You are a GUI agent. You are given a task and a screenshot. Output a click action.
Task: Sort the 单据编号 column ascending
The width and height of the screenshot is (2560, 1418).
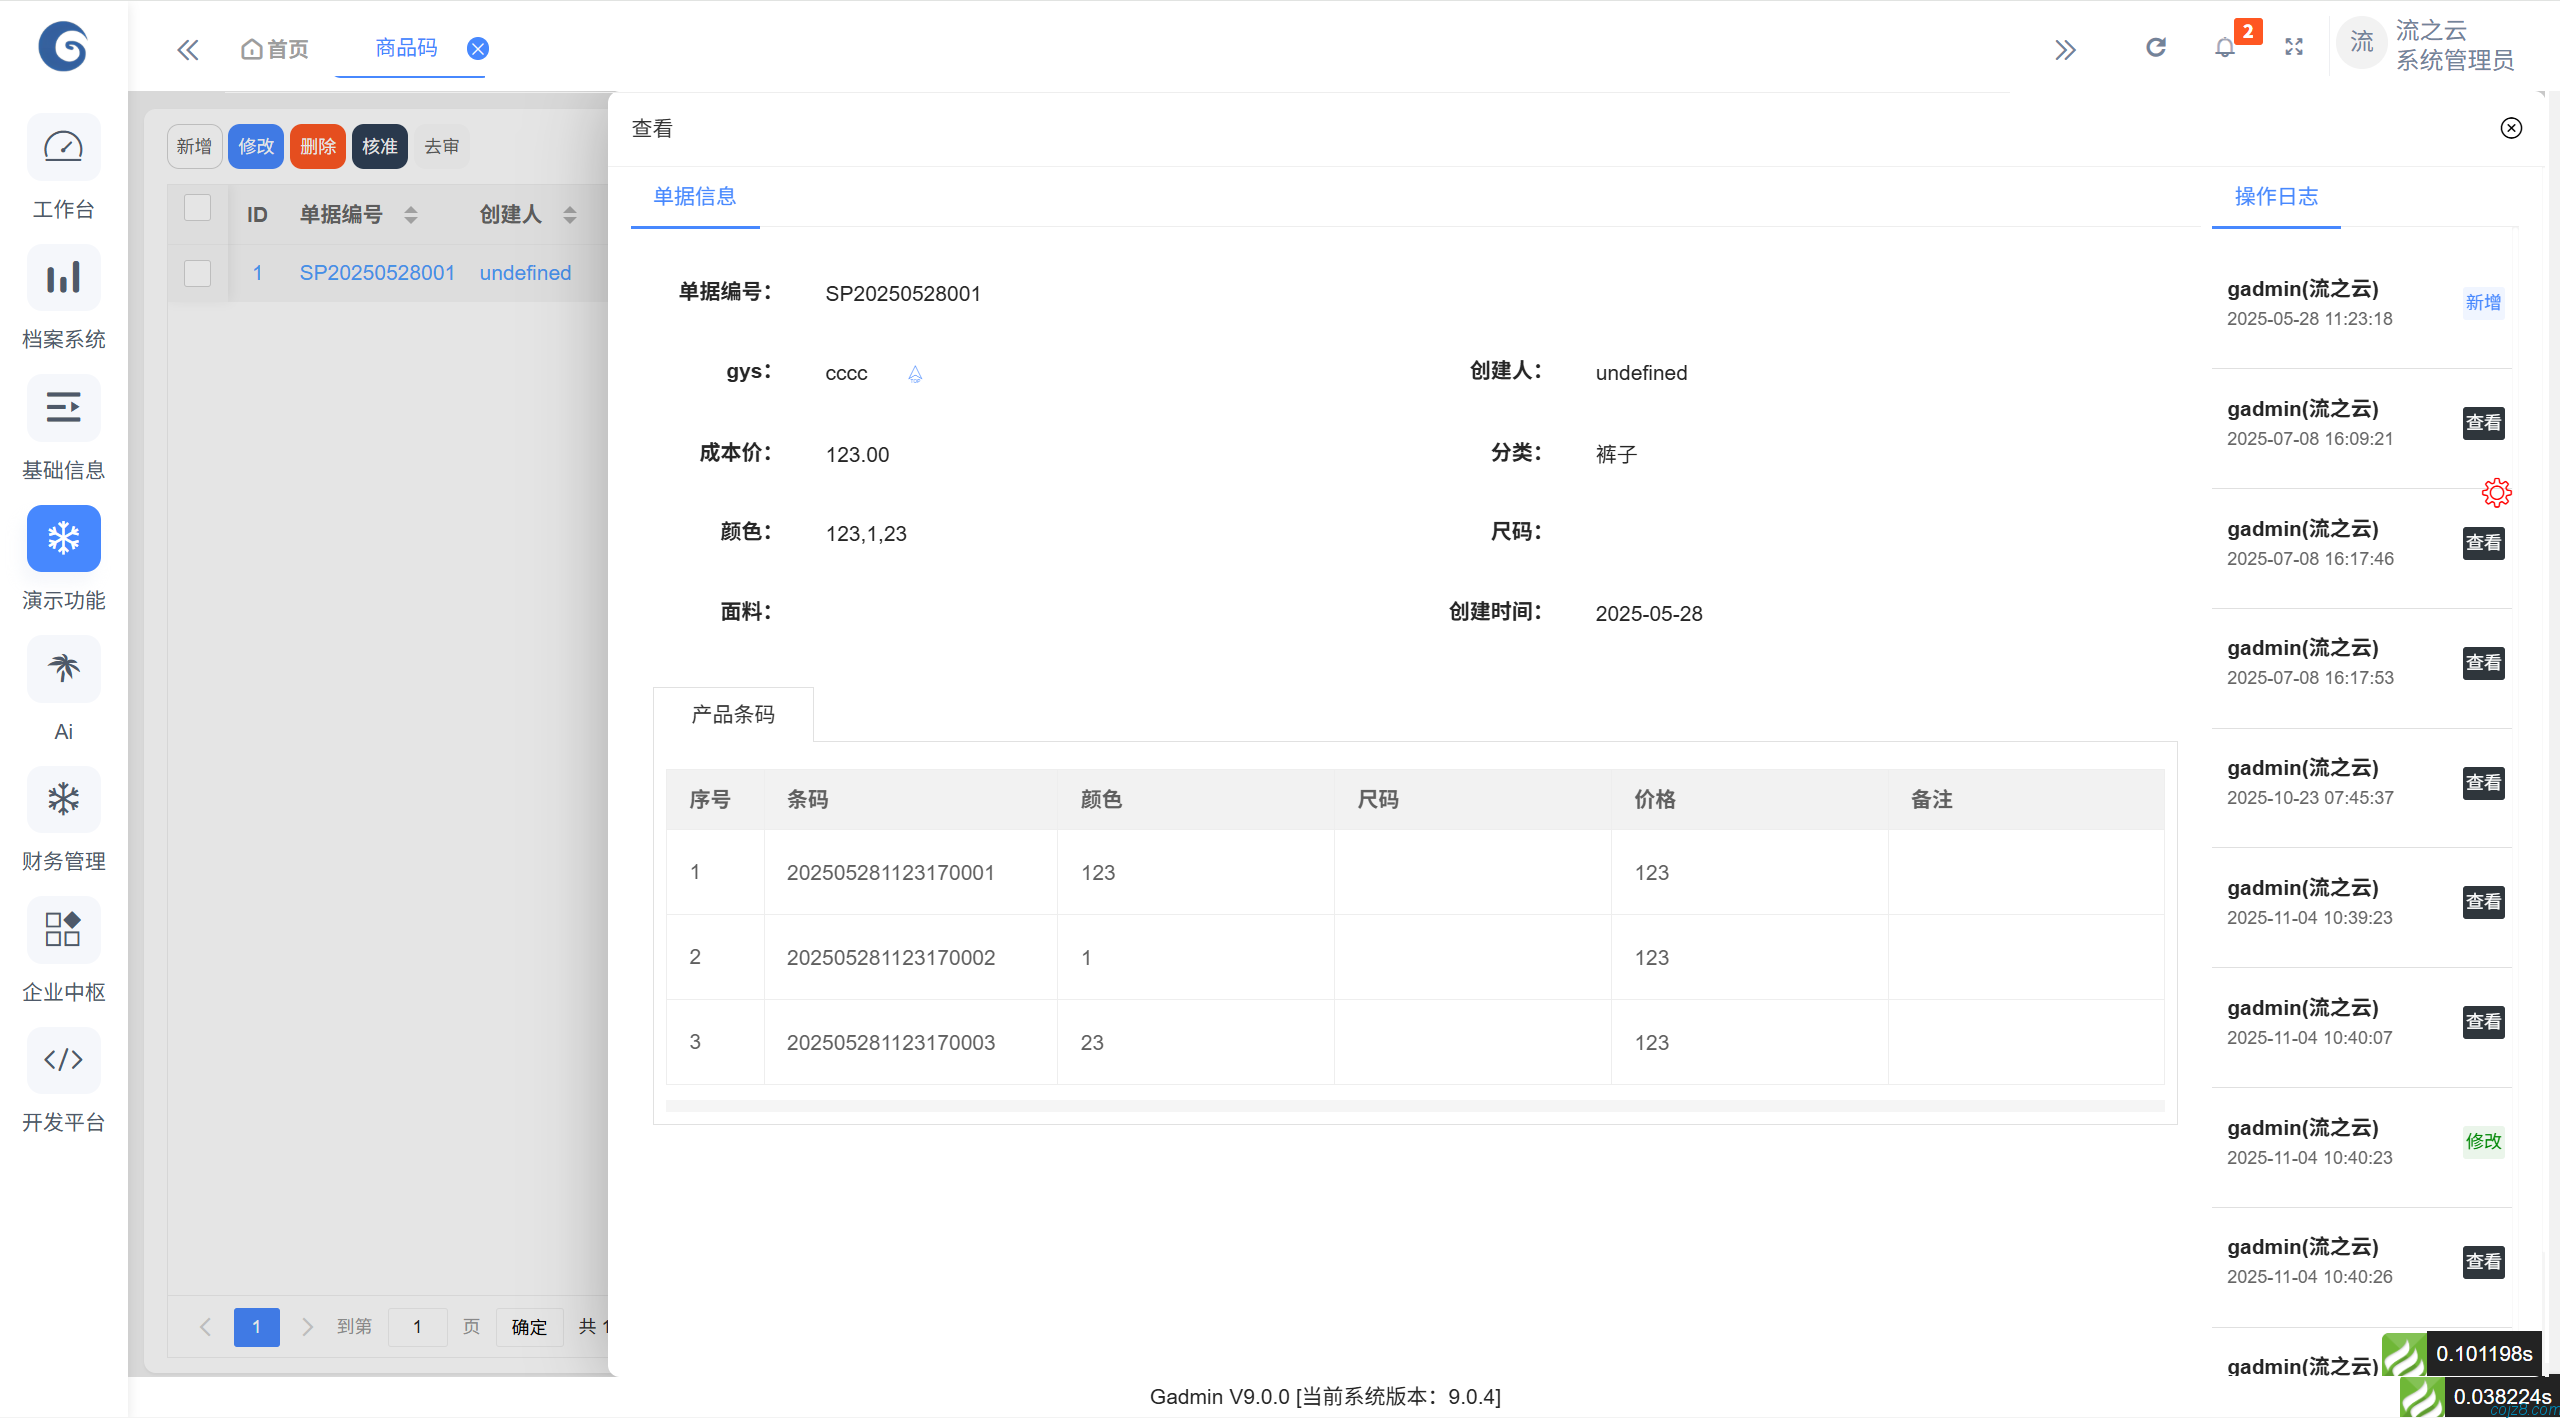(x=410, y=208)
